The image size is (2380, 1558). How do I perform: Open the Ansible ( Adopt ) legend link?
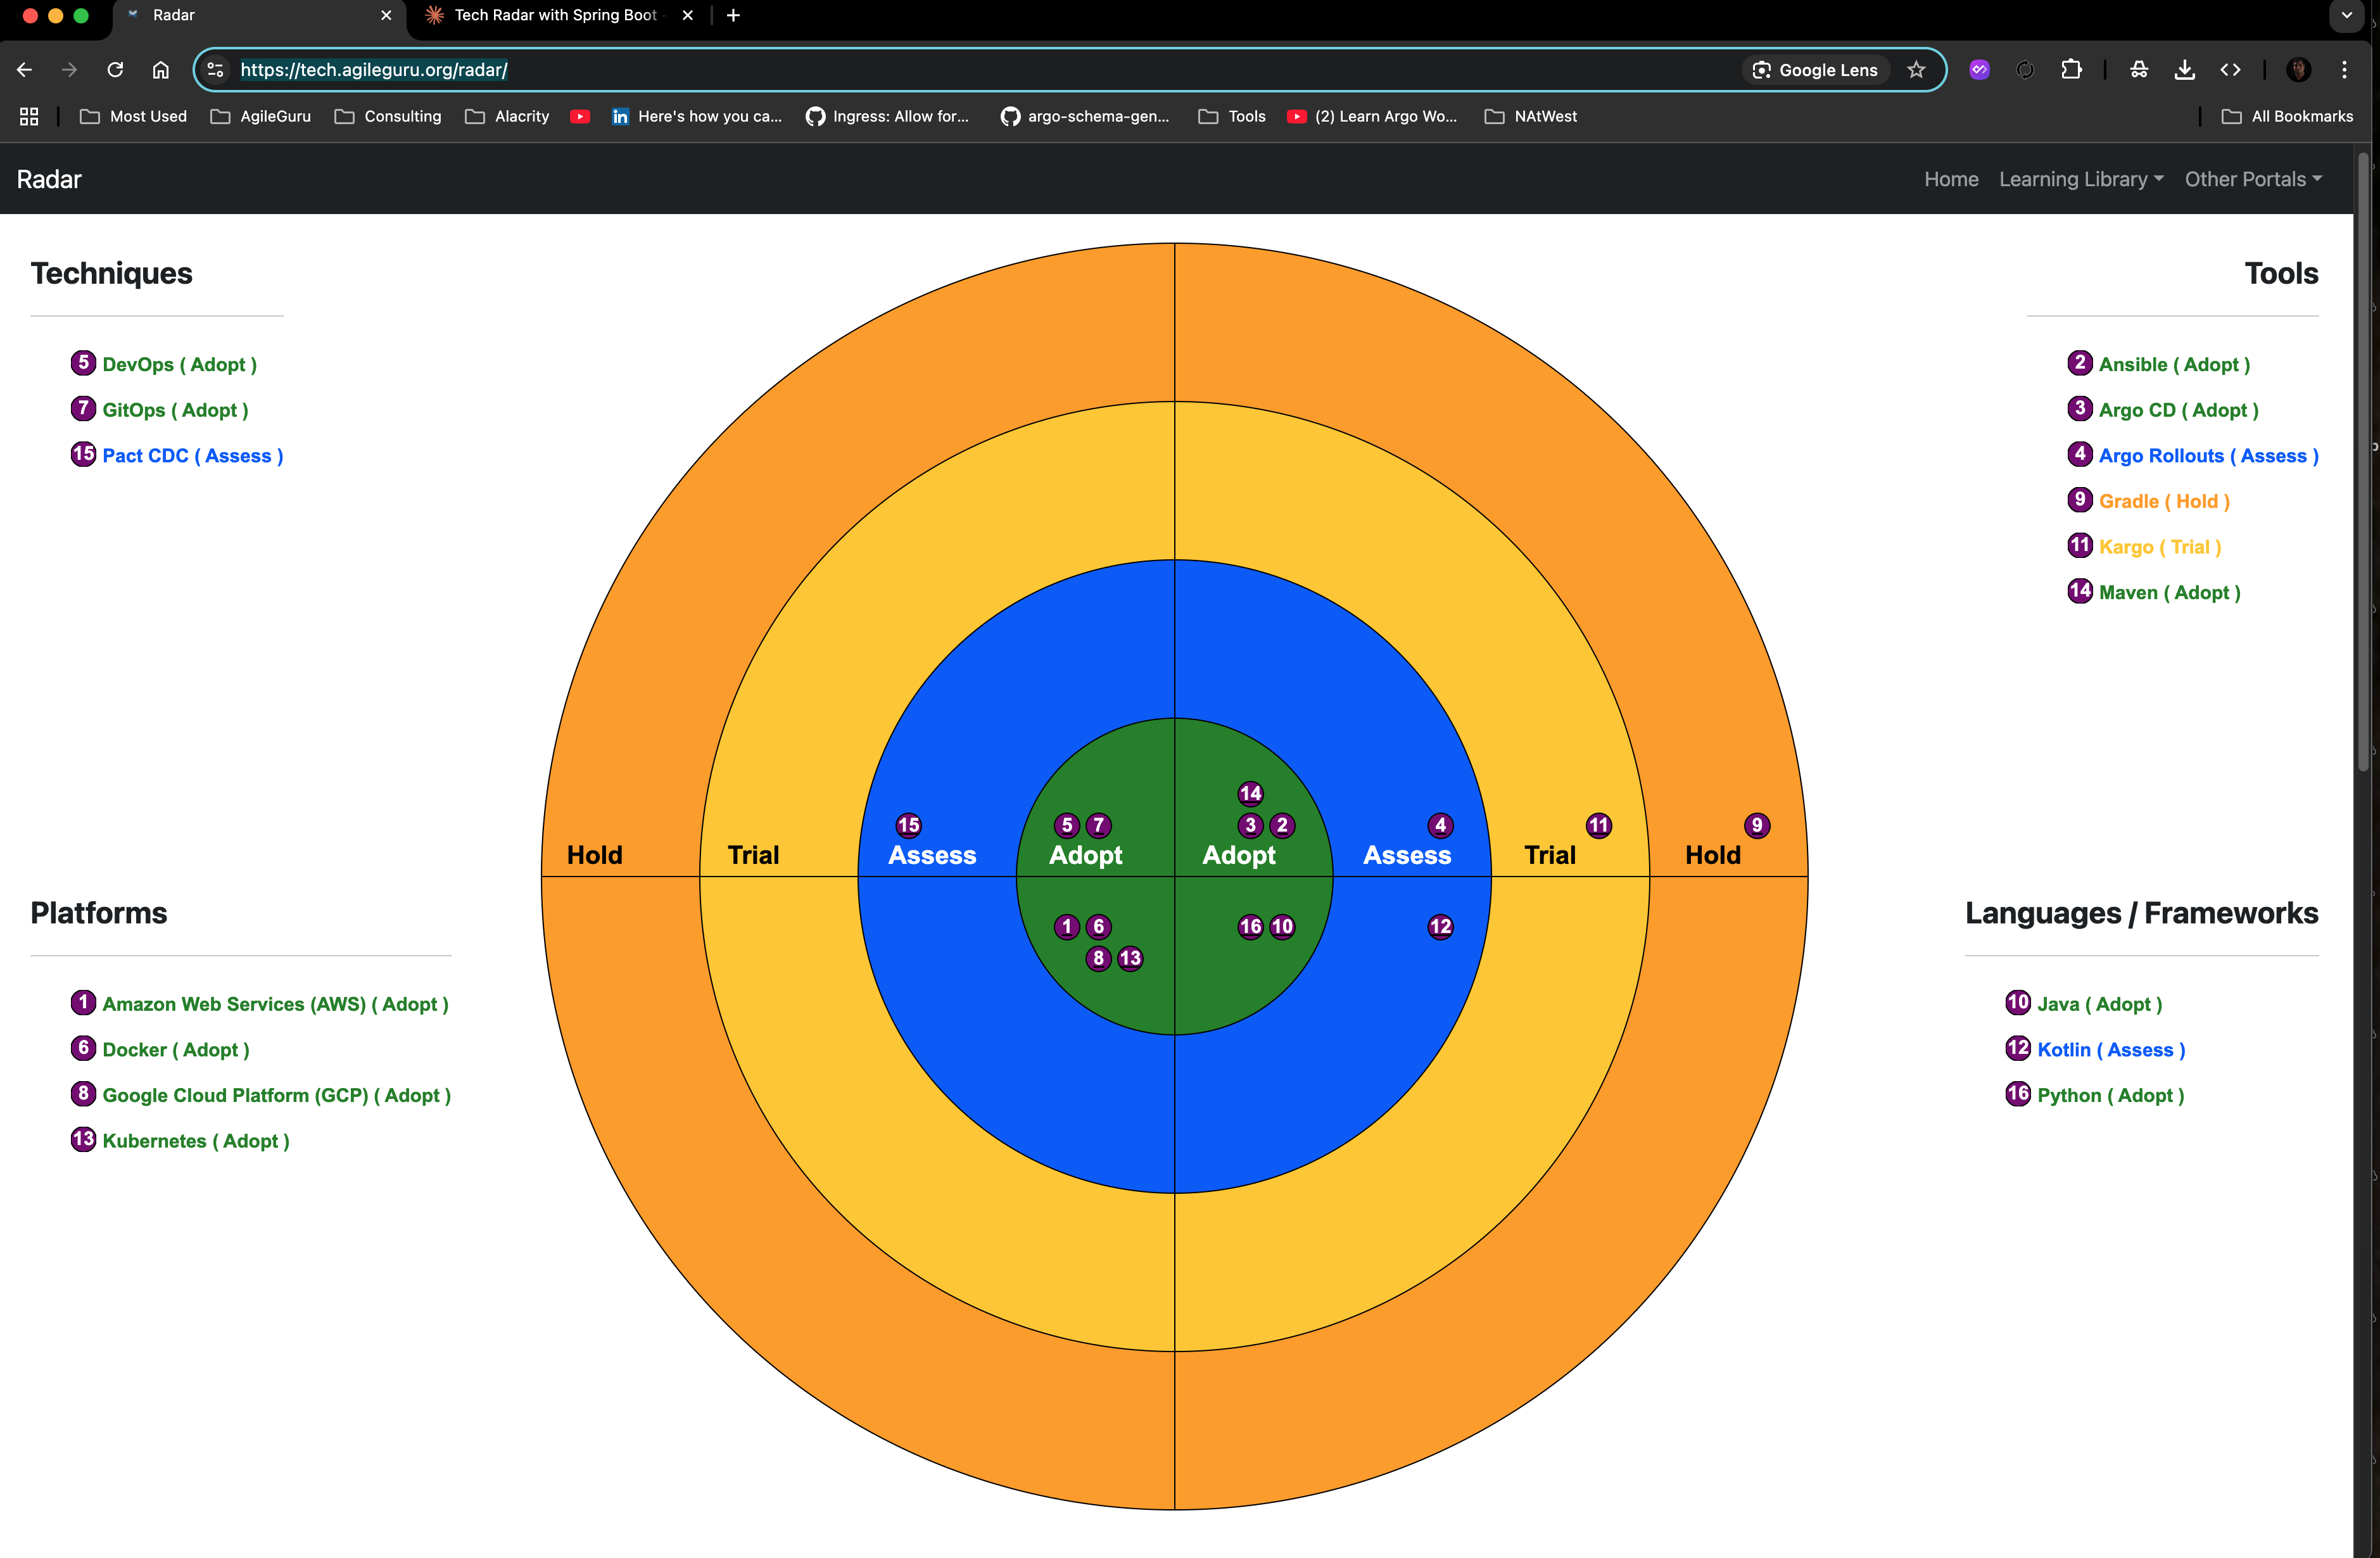click(x=2174, y=364)
